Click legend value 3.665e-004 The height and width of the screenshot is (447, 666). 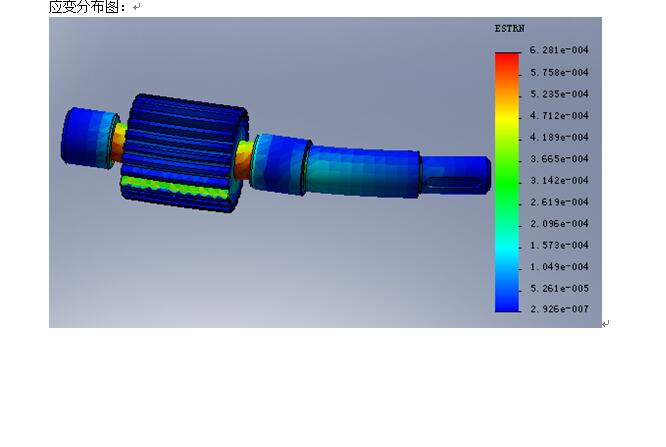(x=559, y=159)
